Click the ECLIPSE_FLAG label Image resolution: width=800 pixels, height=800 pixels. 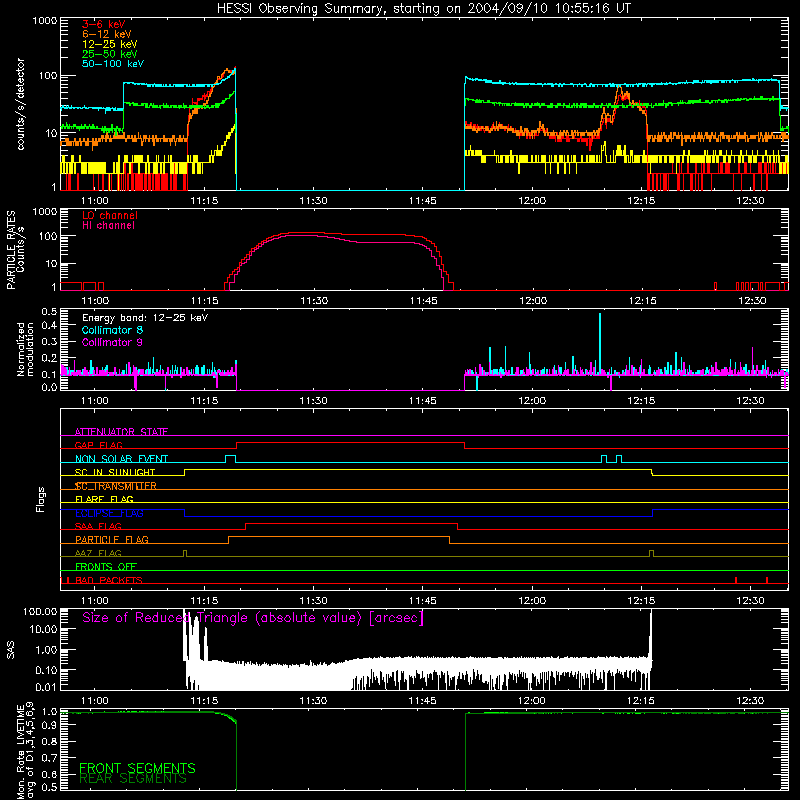(x=109, y=513)
